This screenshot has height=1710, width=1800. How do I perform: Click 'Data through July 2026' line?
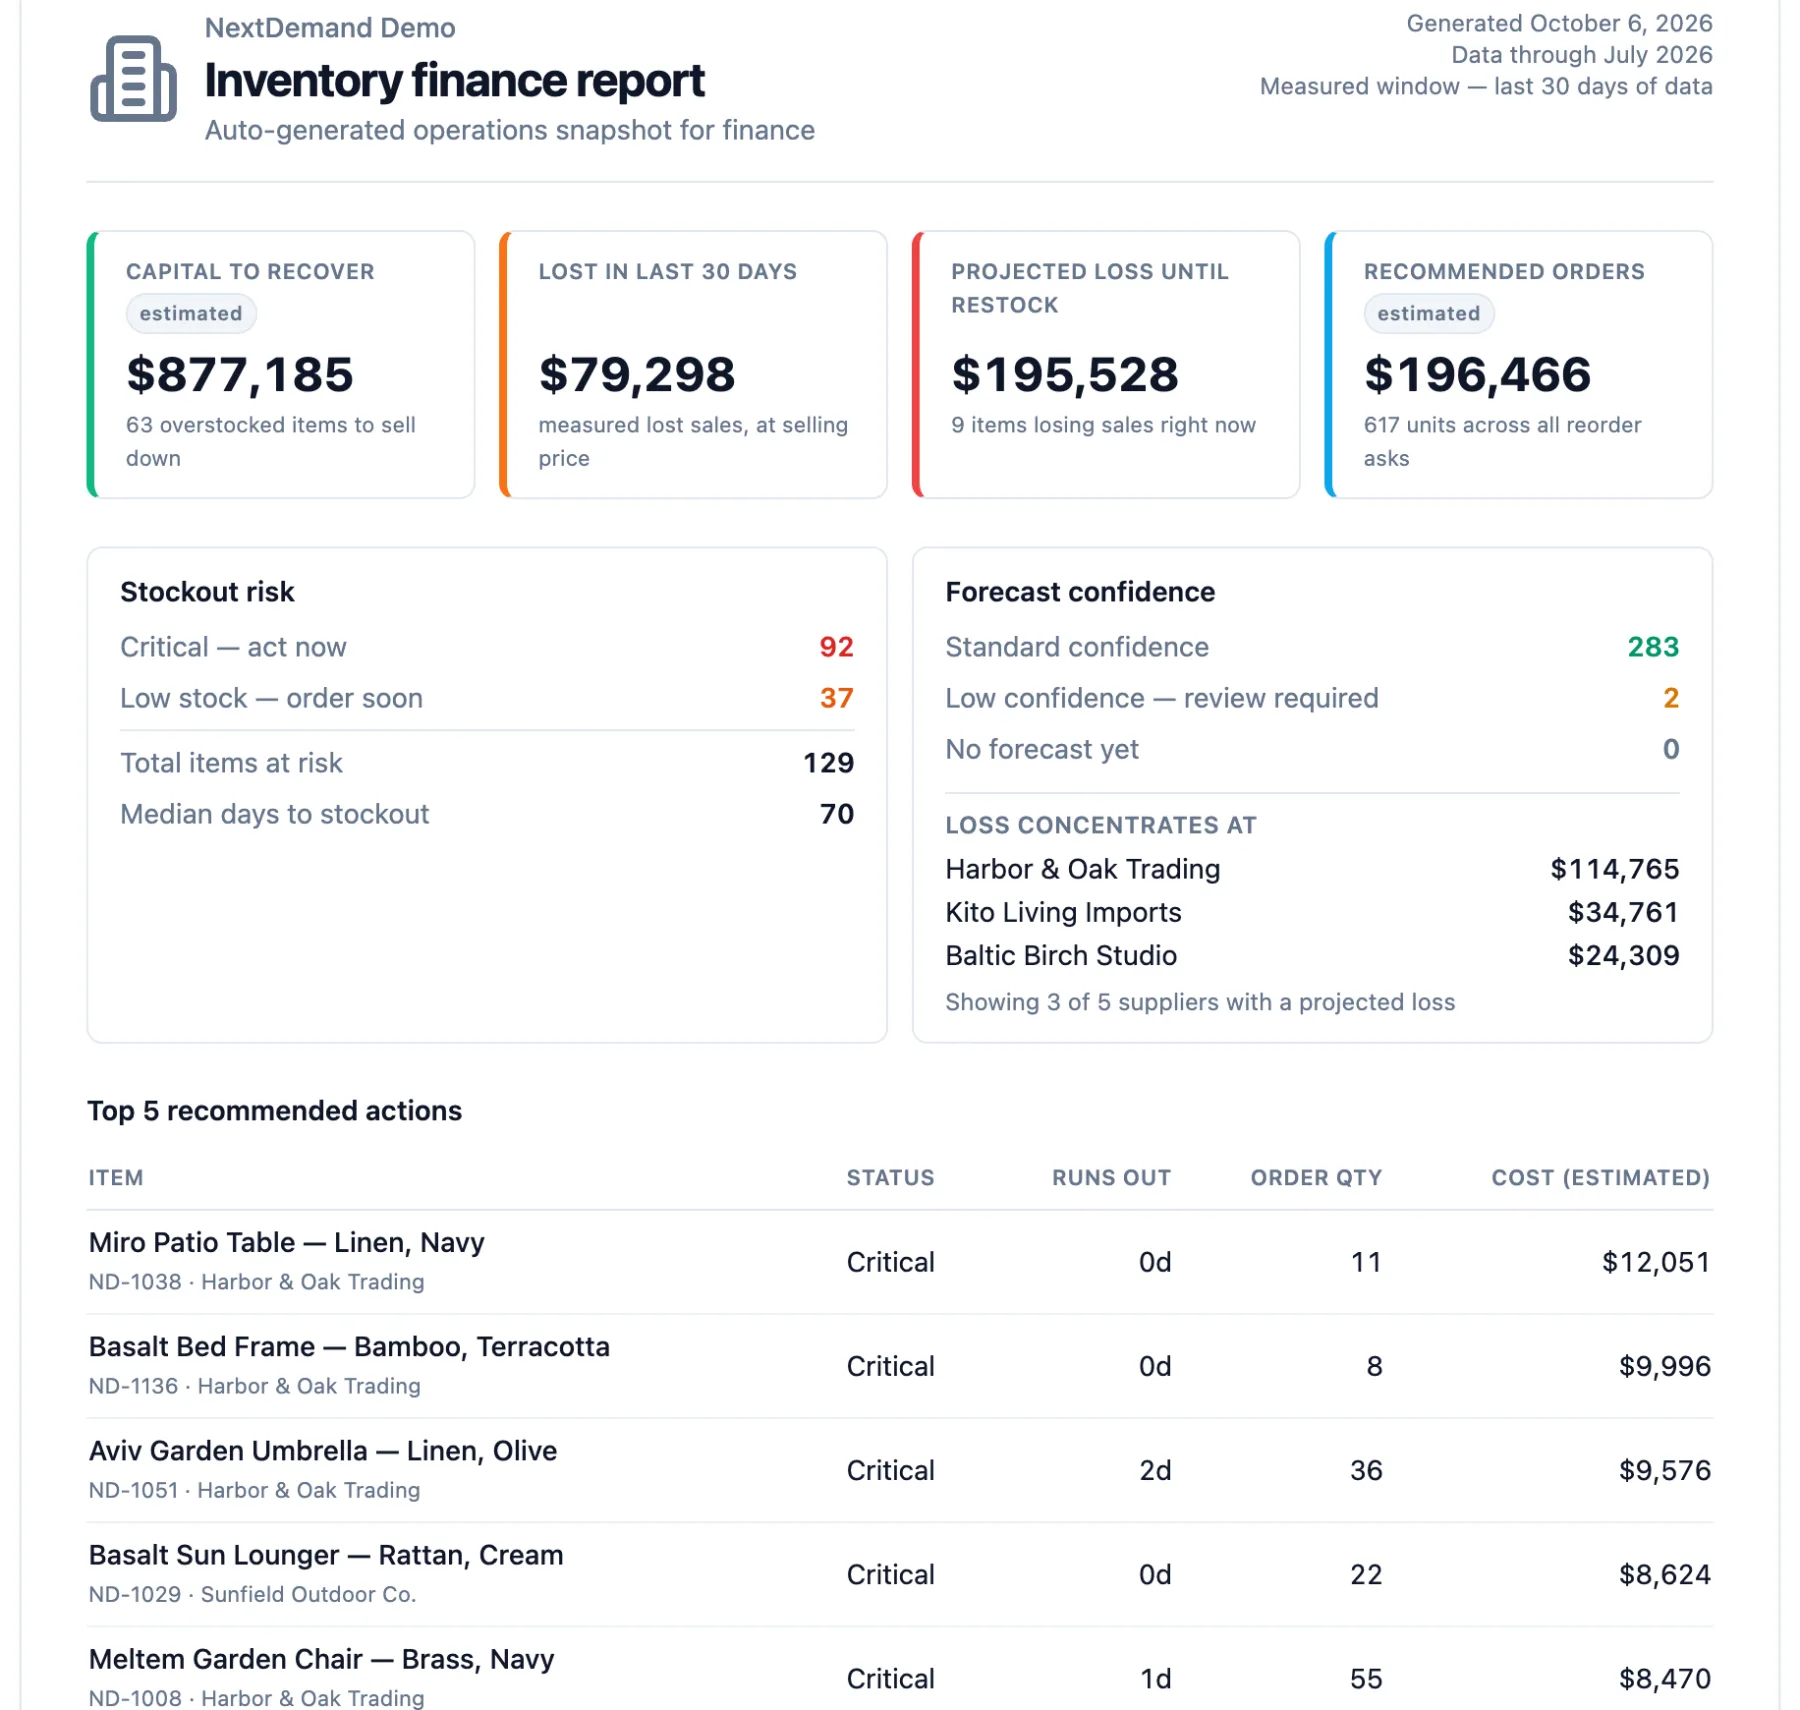1581,55
